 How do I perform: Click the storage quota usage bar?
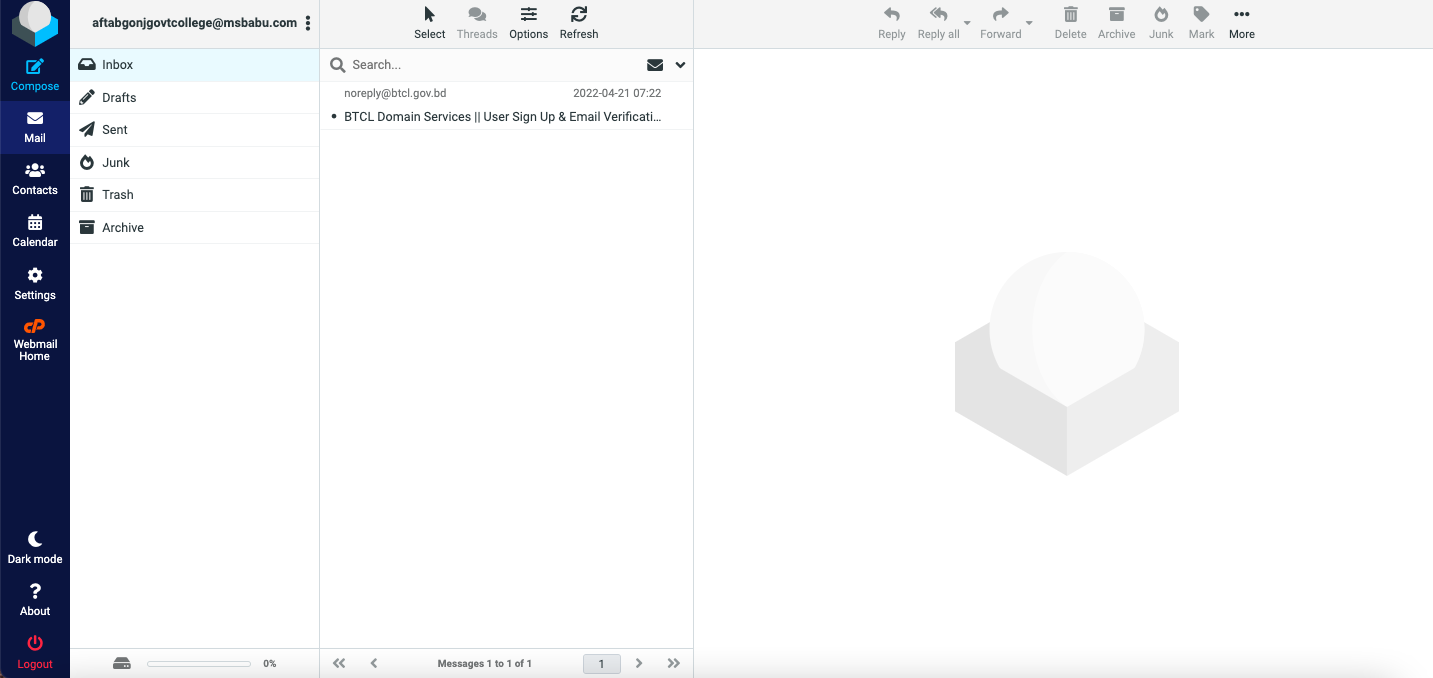pyautogui.click(x=199, y=663)
